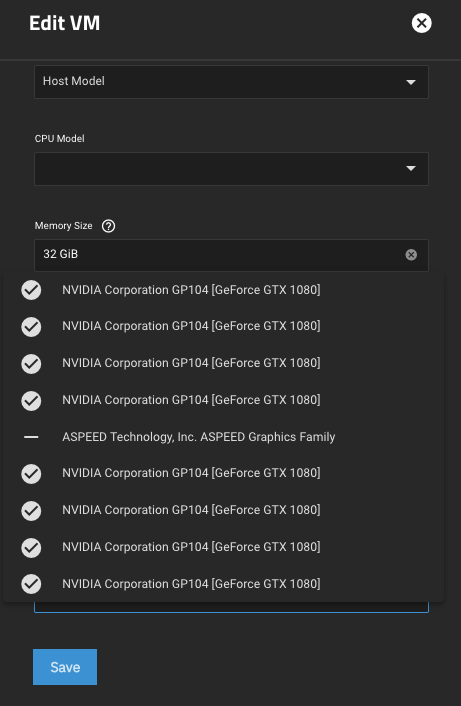Click the dash icon beside ASPEED Graphics

31,437
